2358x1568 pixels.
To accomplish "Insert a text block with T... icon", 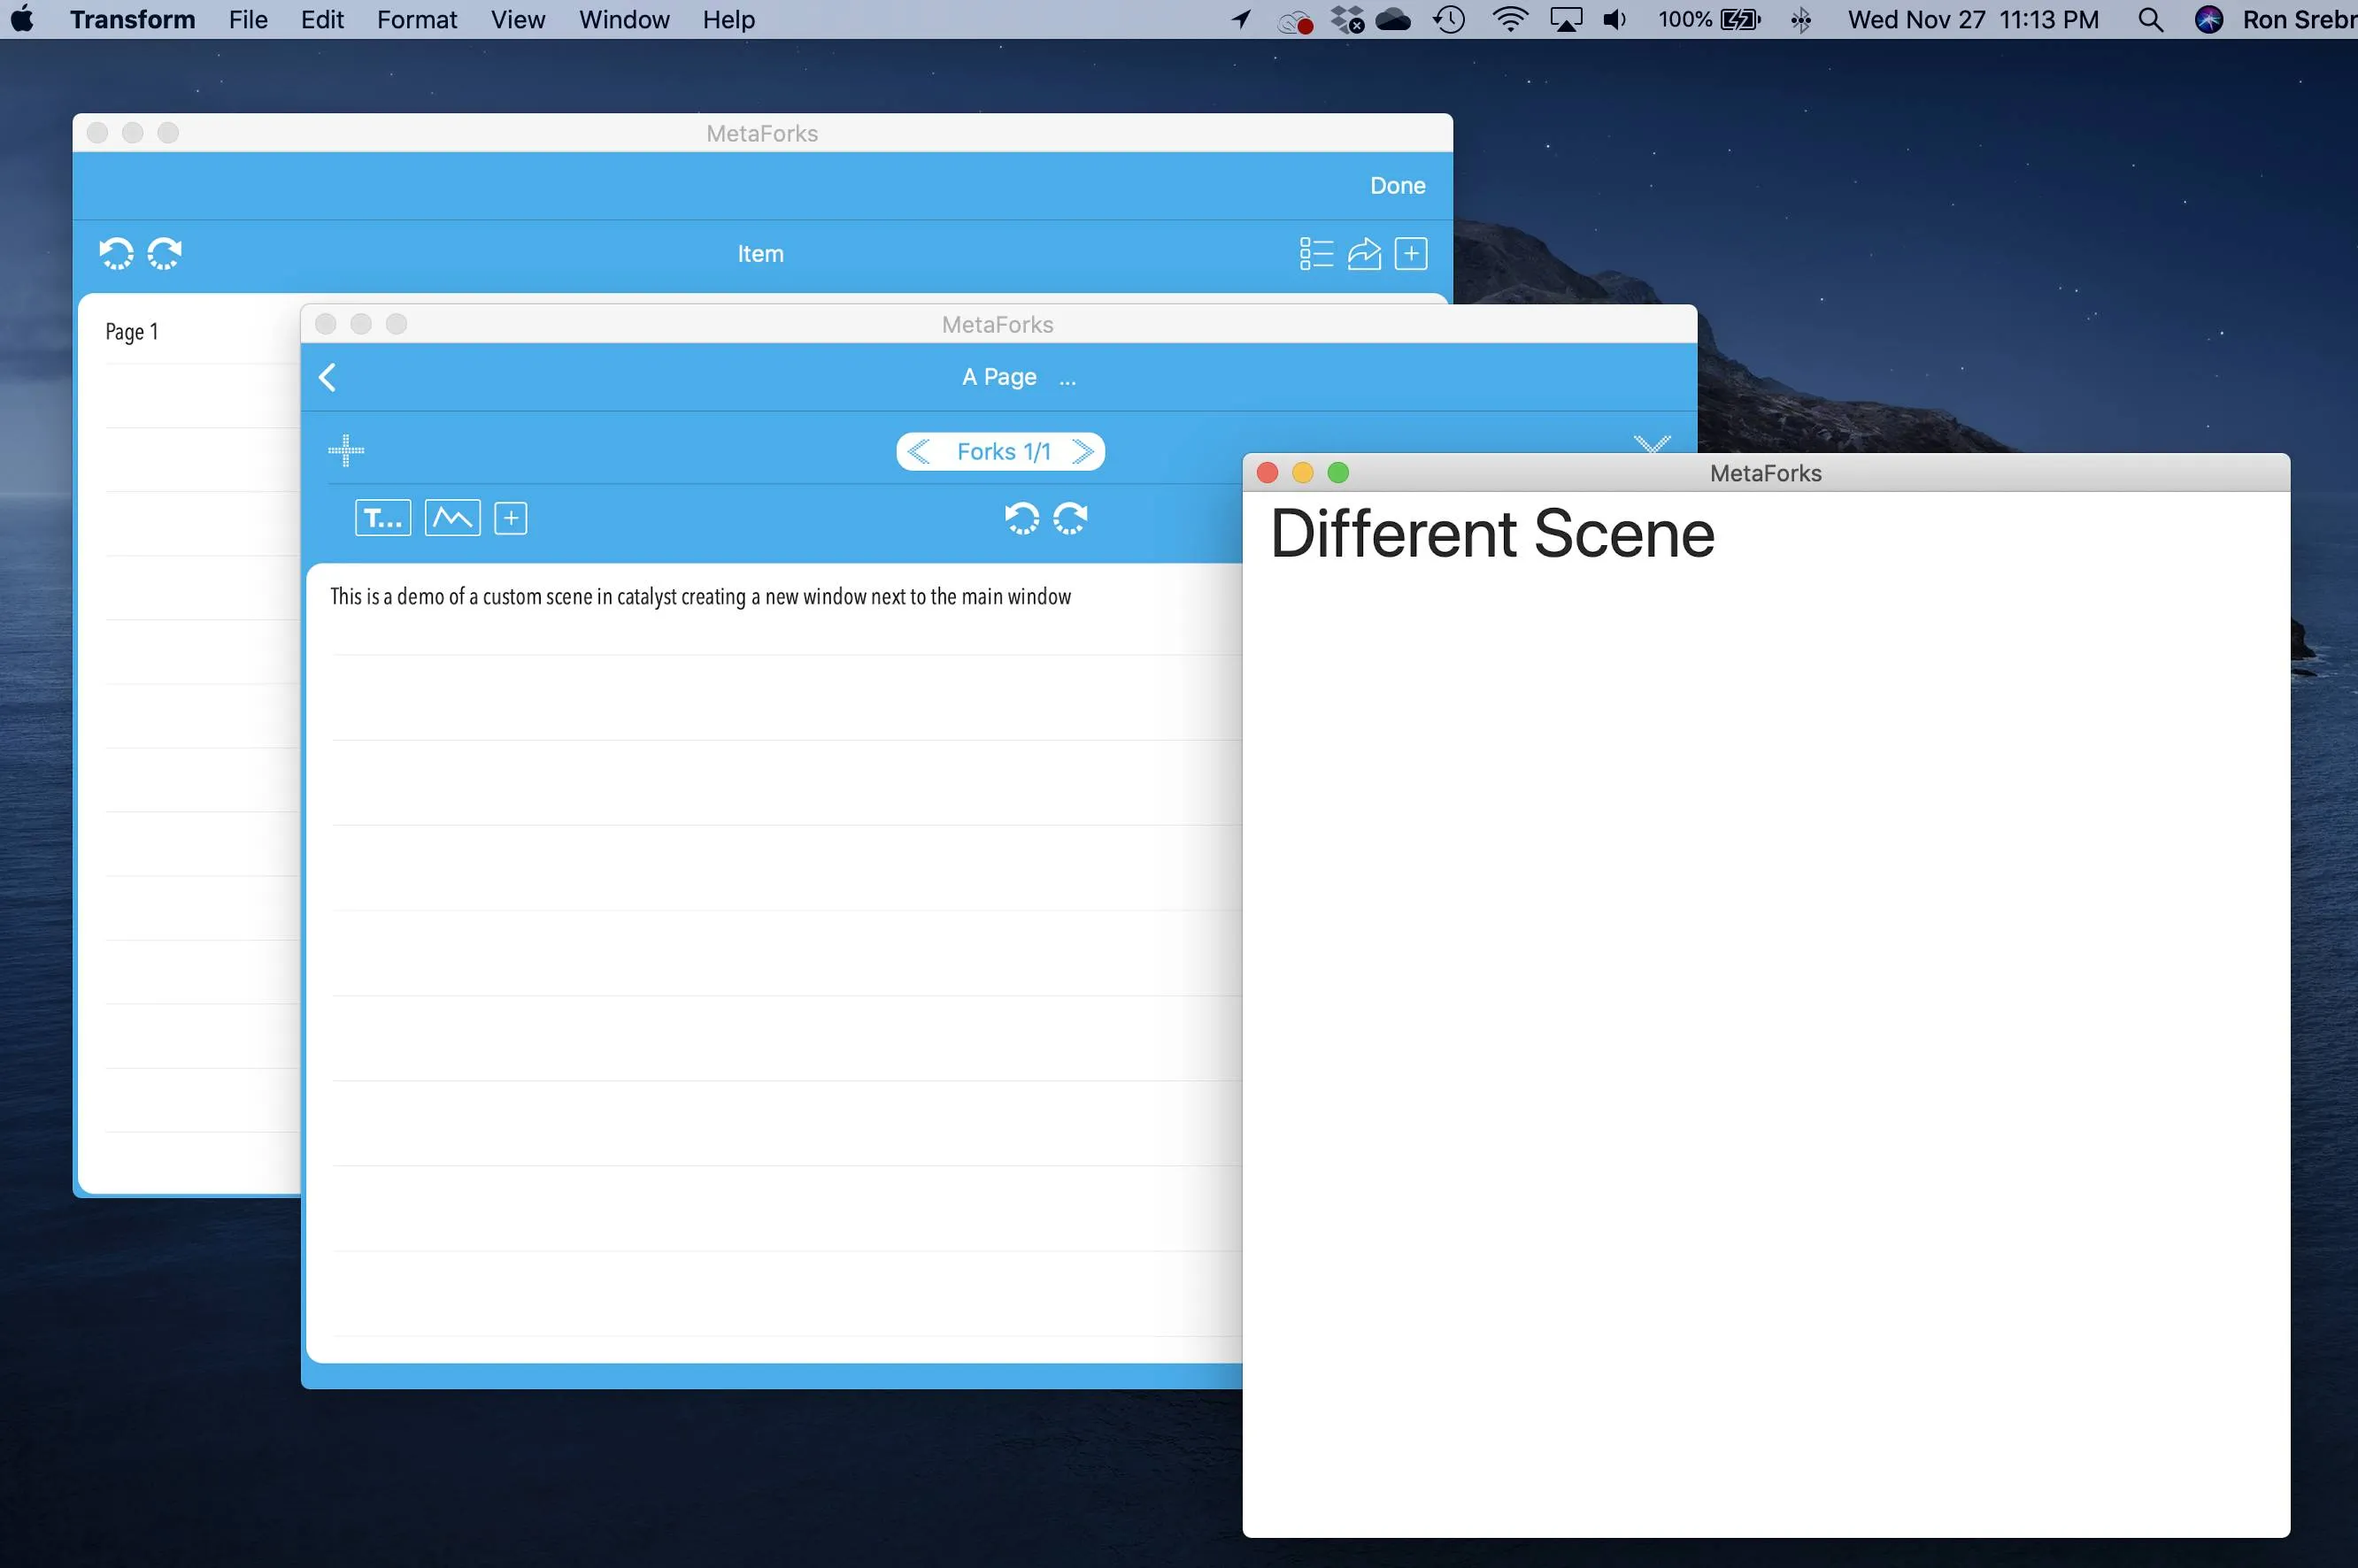I will point(382,518).
